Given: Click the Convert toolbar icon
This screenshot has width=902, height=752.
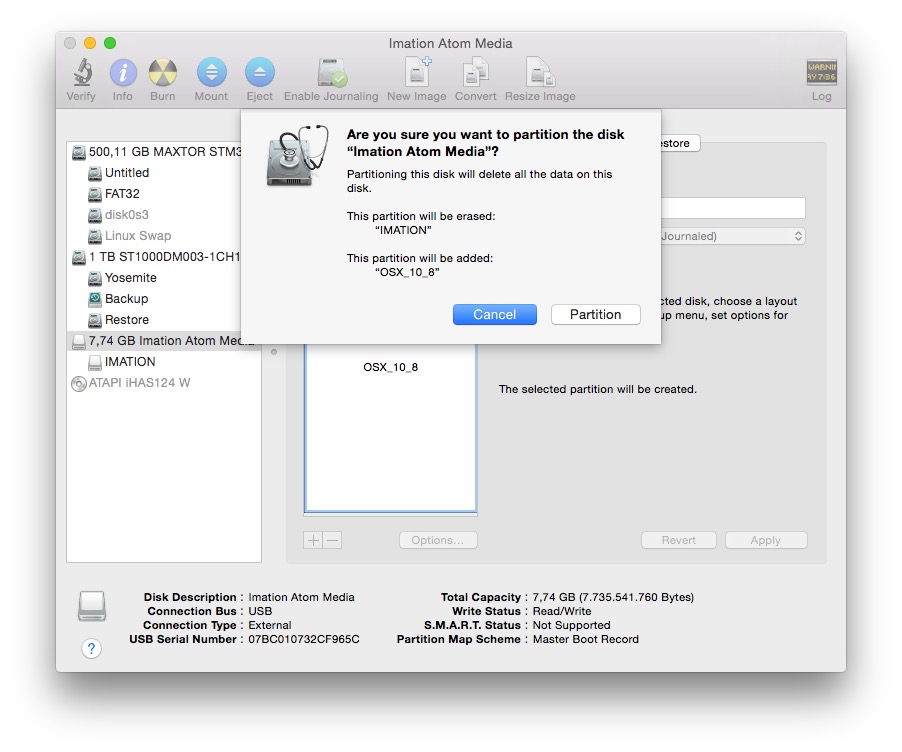Looking at the screenshot, I should (475, 74).
